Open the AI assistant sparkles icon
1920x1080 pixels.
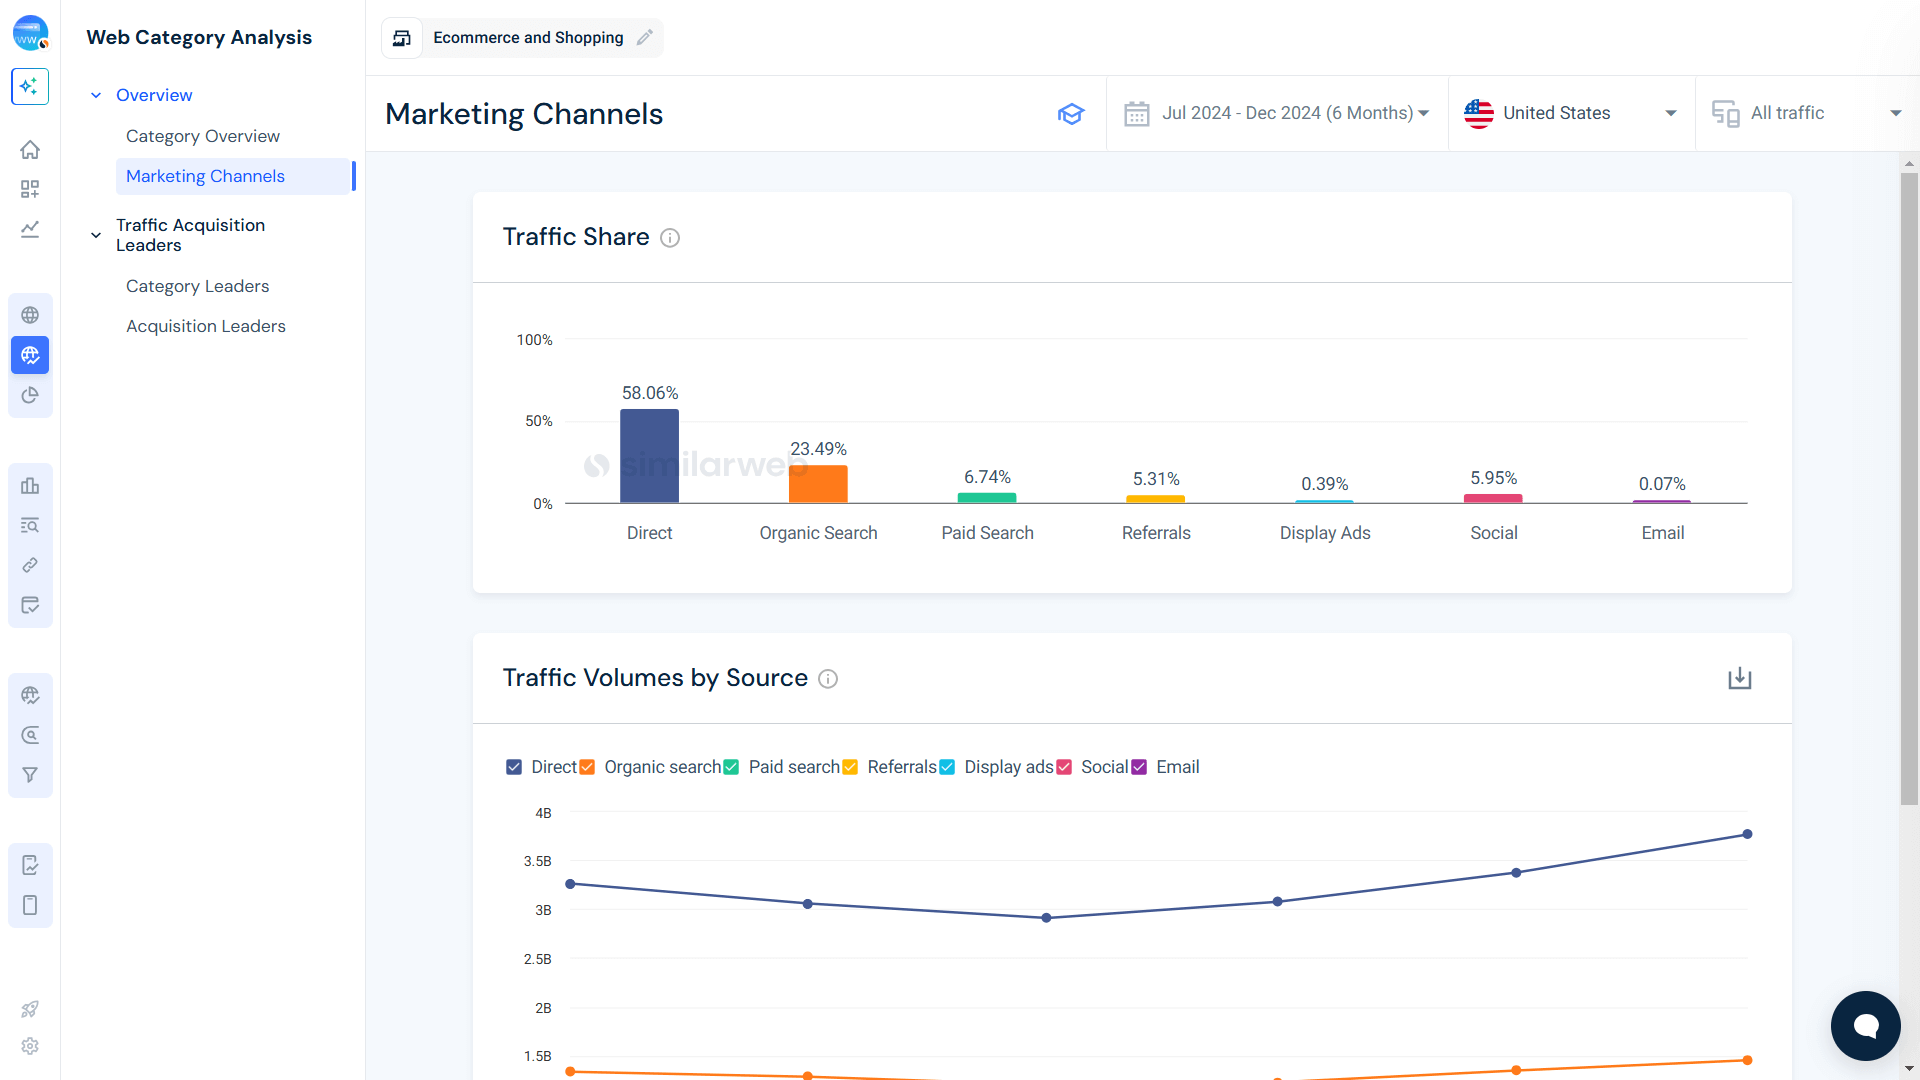30,86
